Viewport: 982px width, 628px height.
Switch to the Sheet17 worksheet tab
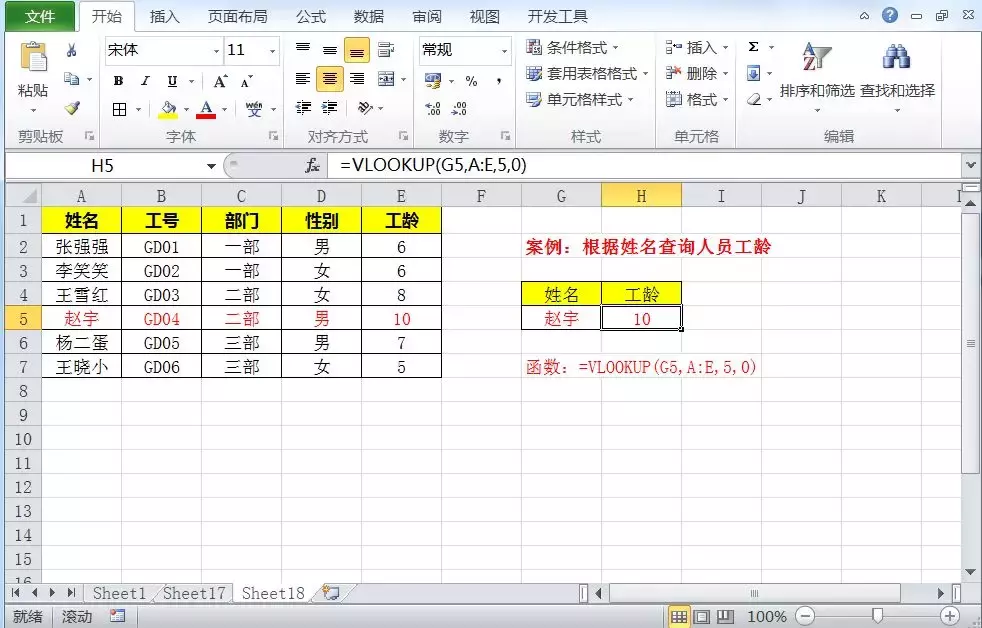tap(194, 593)
